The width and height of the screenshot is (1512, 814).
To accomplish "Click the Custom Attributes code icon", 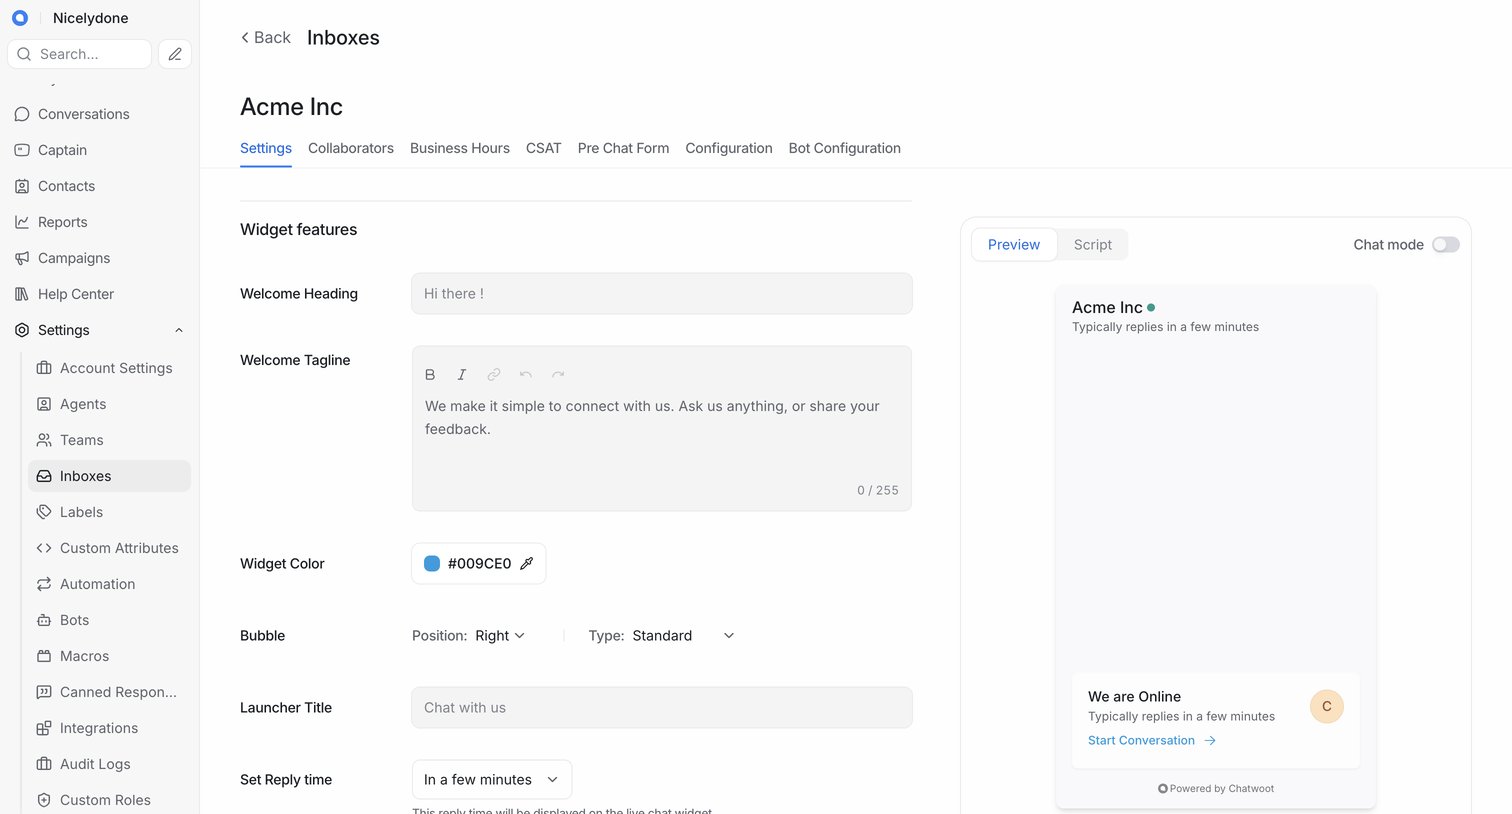I will coord(44,548).
